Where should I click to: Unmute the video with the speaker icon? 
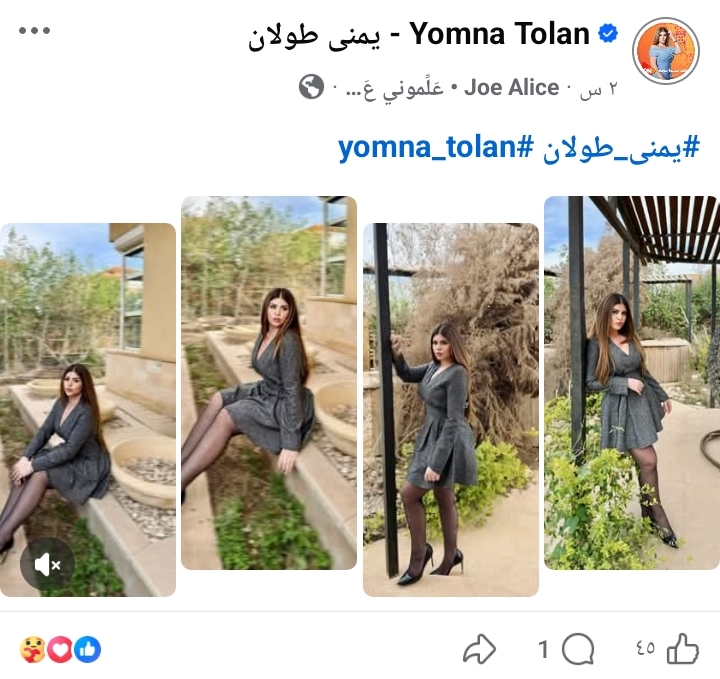47,564
